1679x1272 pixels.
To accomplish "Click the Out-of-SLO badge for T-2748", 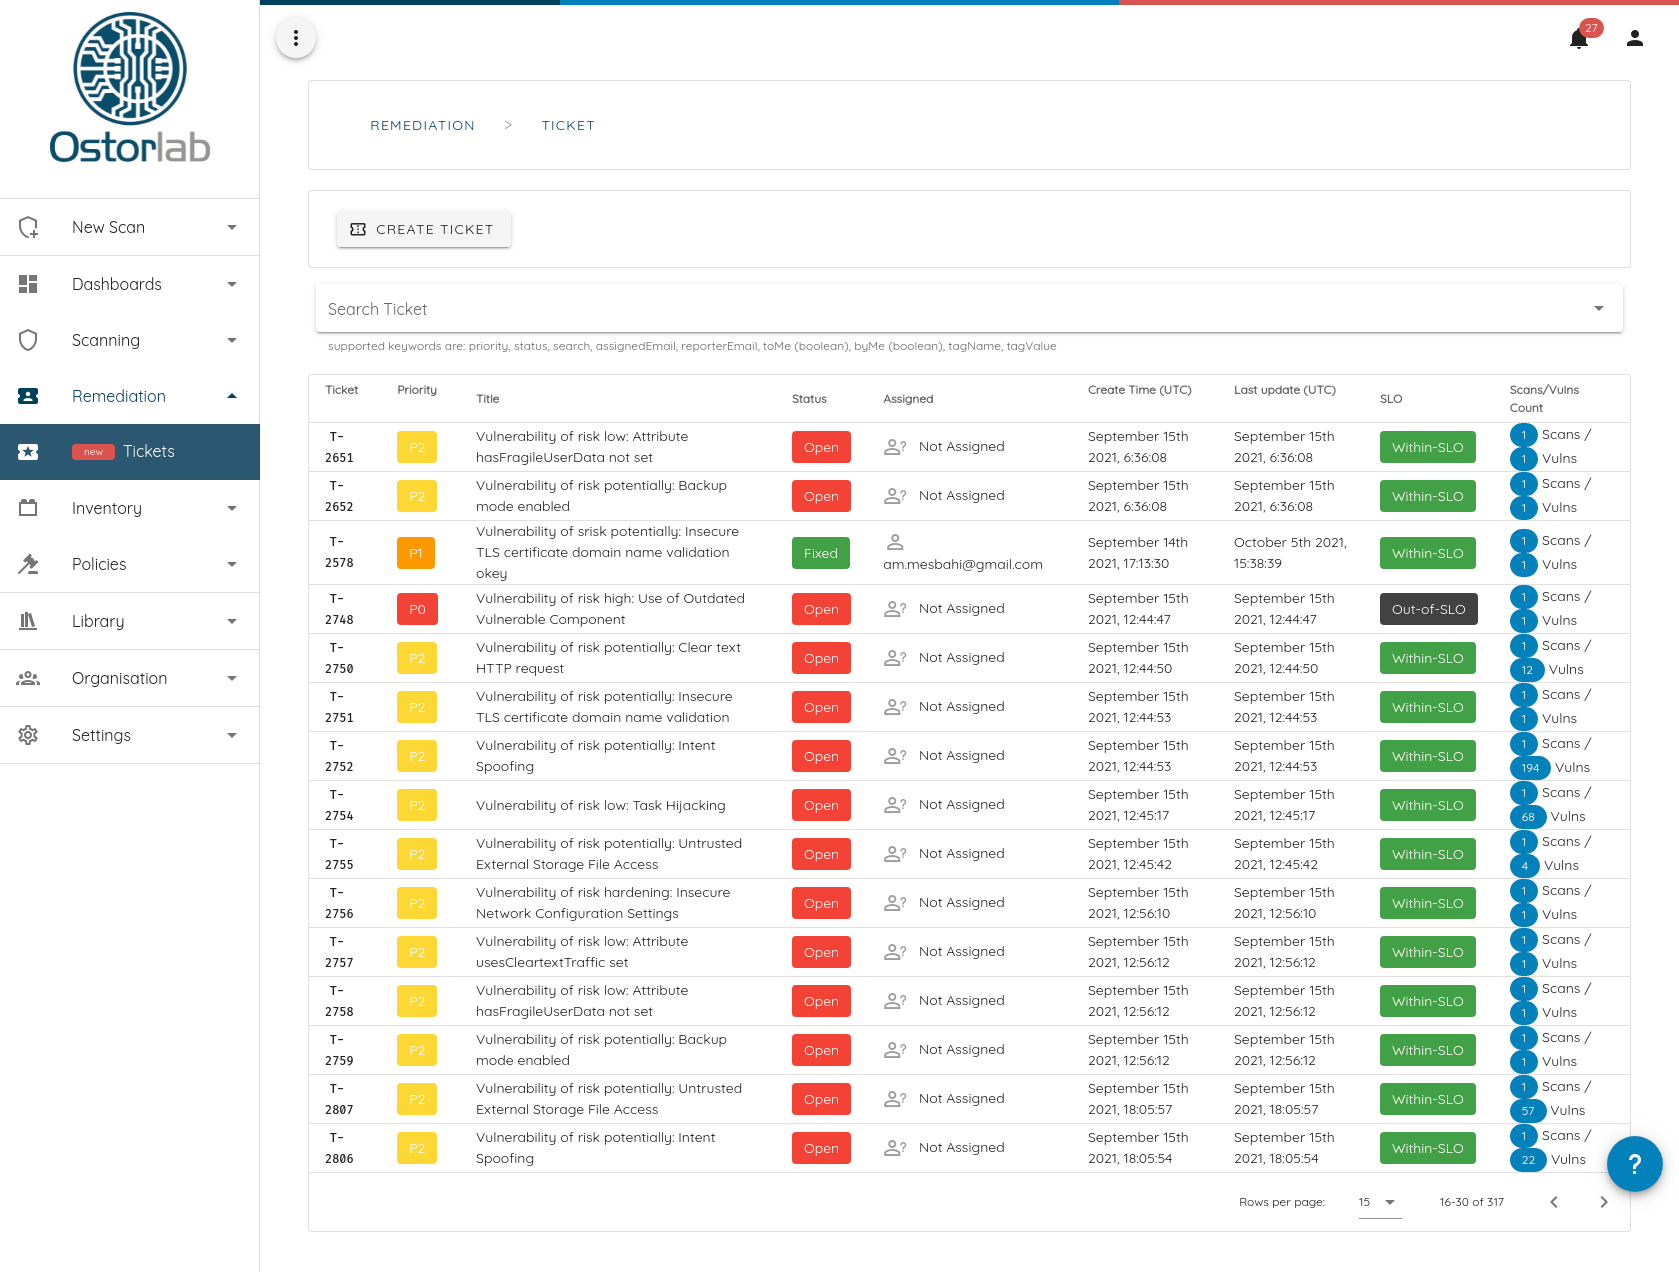I will pos(1428,609).
